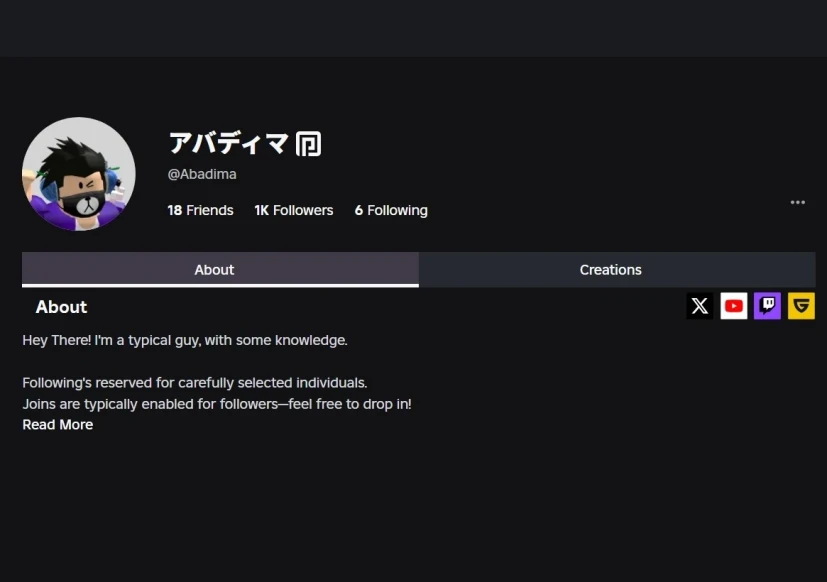Open the yellow Guilded social icon
This screenshot has height=582, width=827.
(801, 306)
